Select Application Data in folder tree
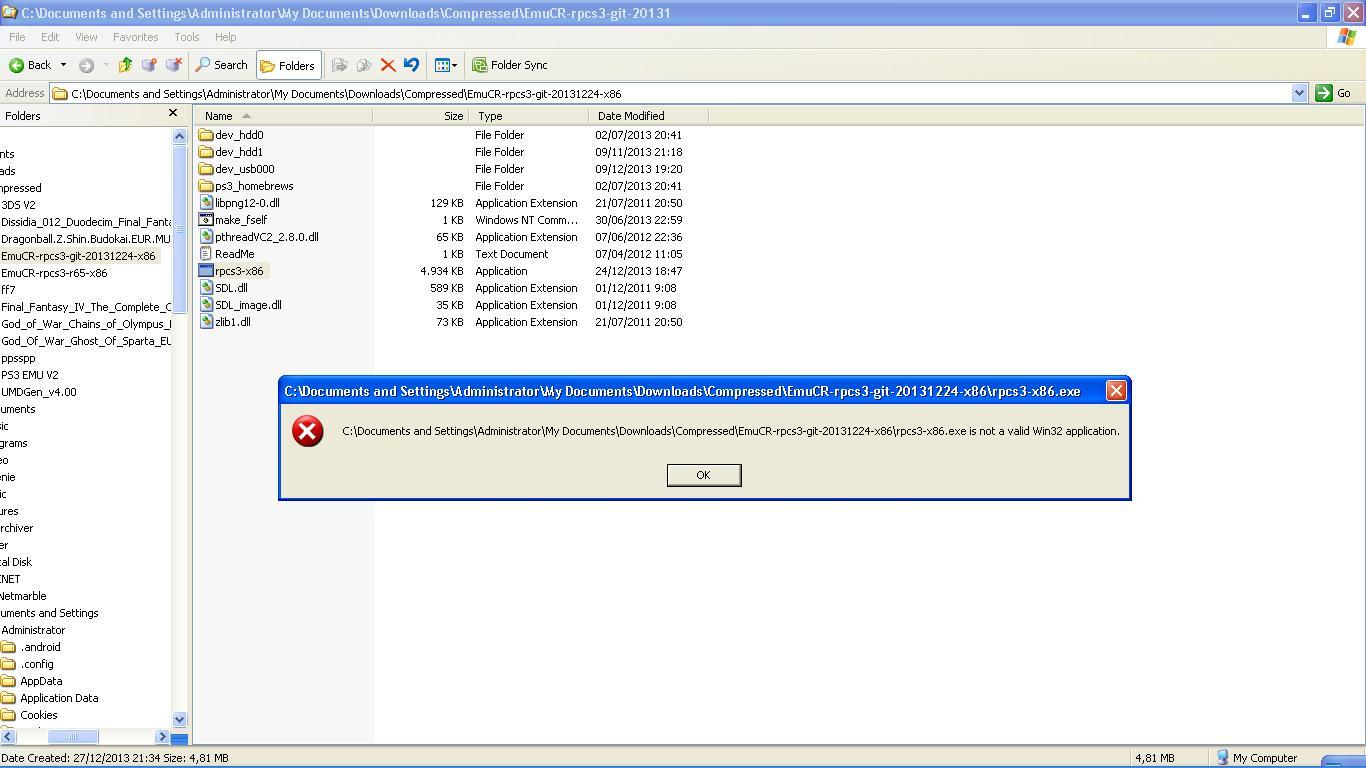Viewport: 1366px width, 768px height. click(59, 698)
